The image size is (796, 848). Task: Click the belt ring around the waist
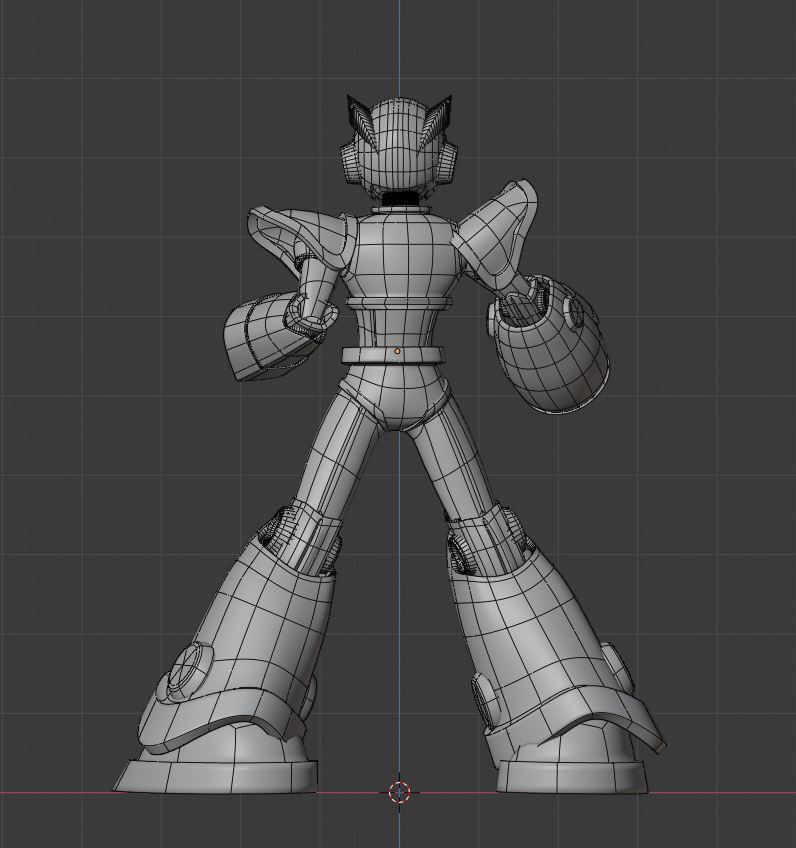point(394,355)
